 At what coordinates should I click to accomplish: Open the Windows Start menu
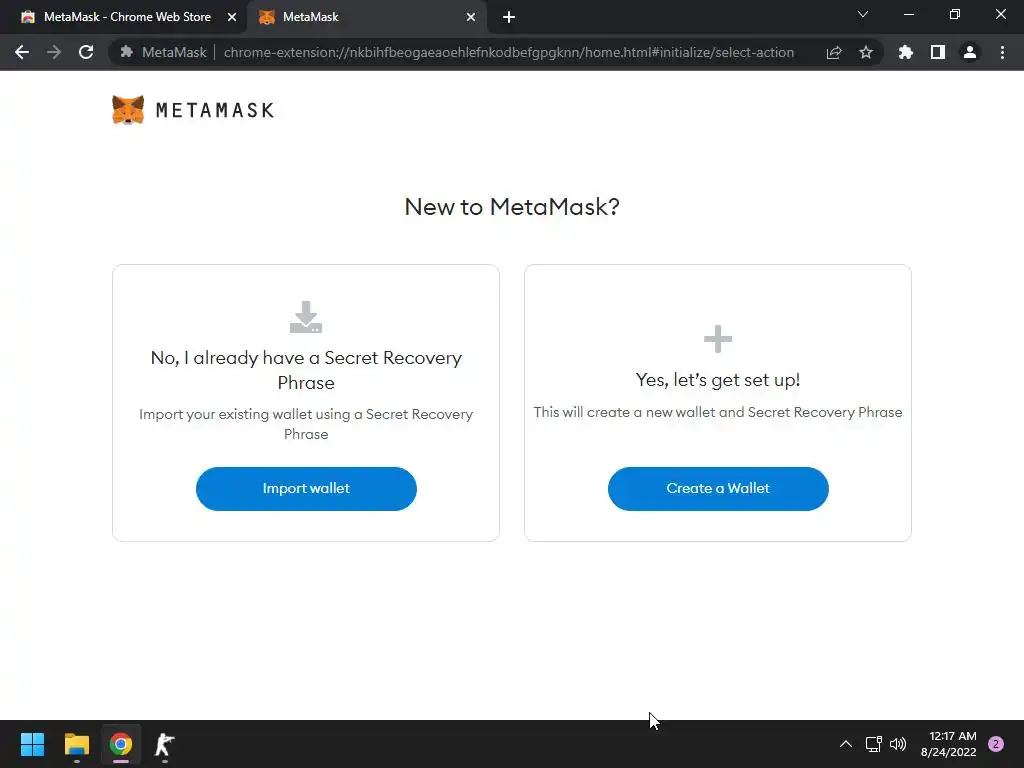32,744
